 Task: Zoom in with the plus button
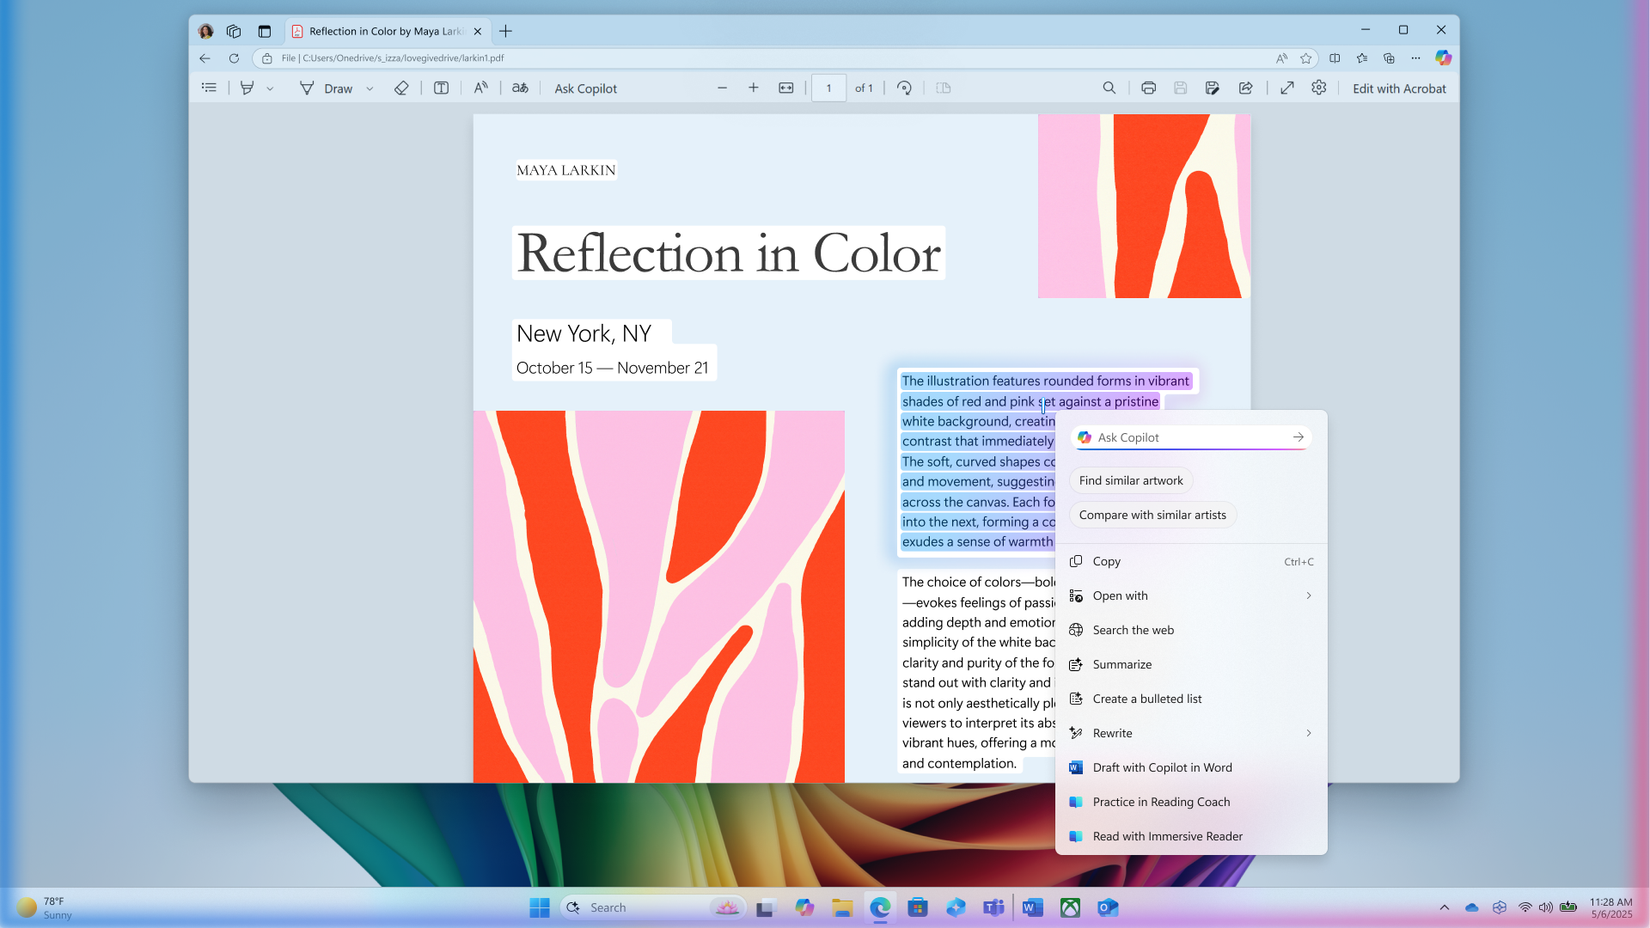coord(753,88)
